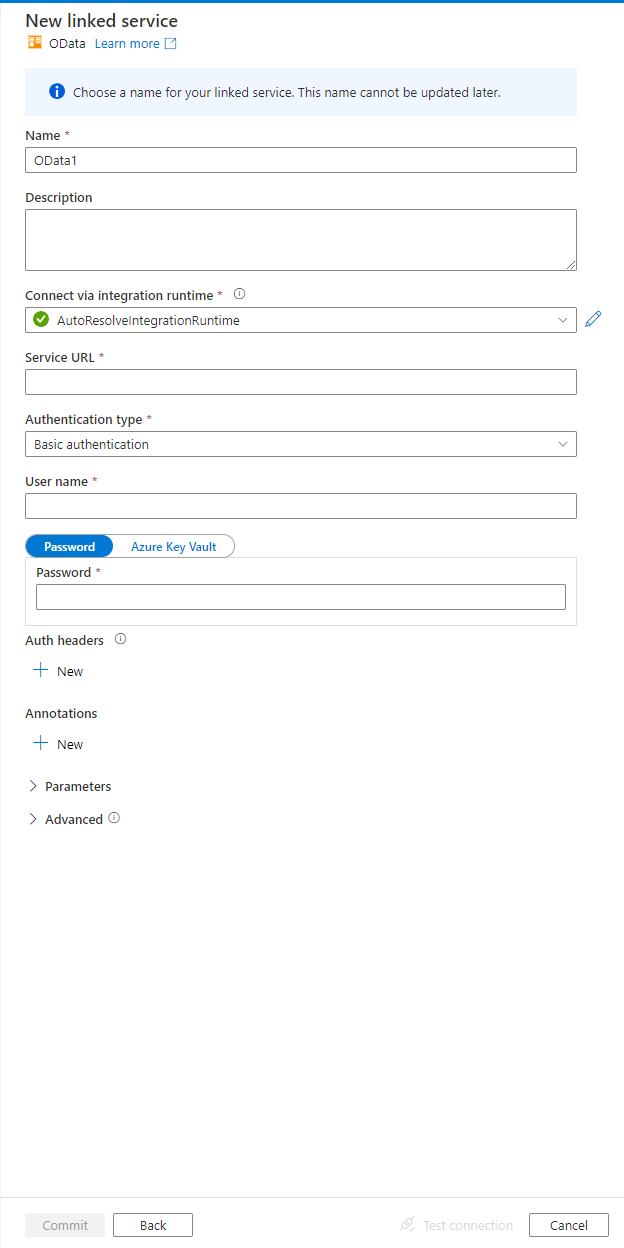624x1248 pixels.
Task: Click the info icon in the blue banner
Action: [x=55, y=91]
